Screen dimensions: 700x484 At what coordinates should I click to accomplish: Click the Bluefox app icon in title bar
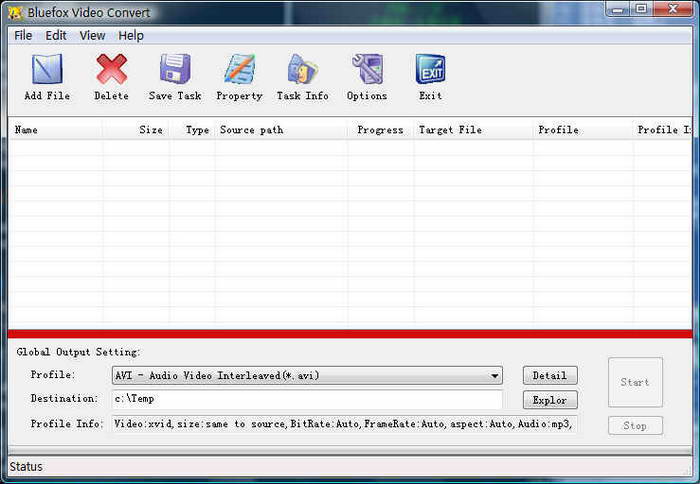pos(15,13)
